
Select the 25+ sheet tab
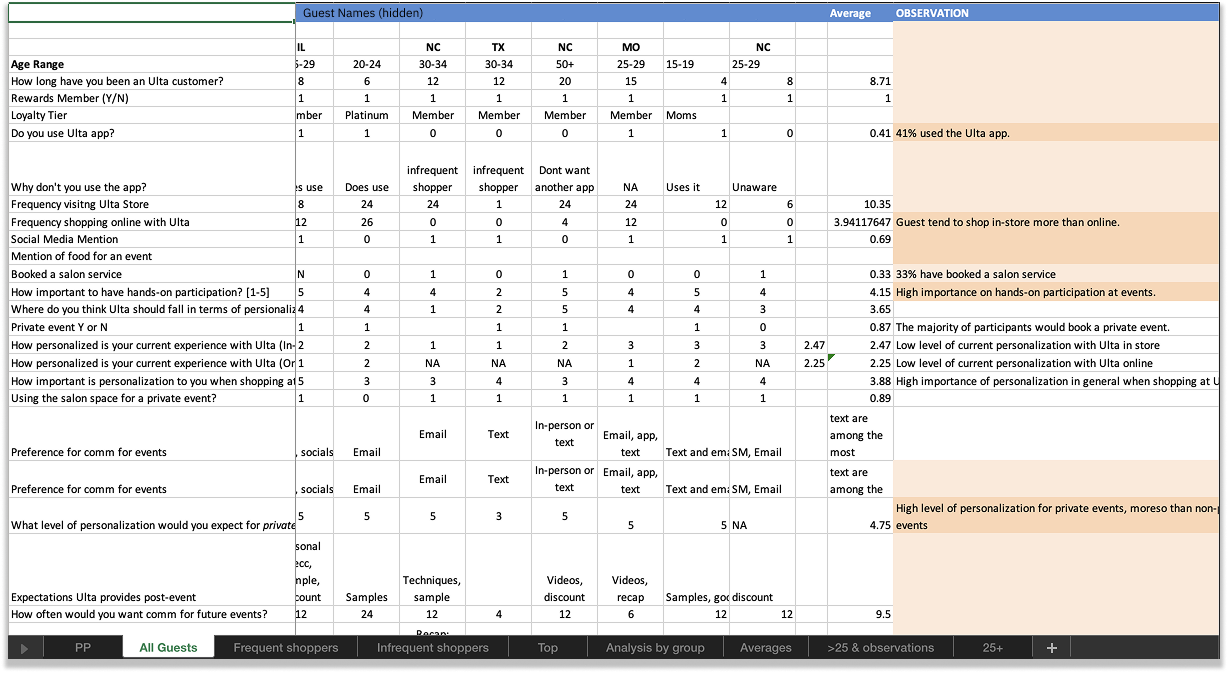pyautogui.click(x=992, y=648)
